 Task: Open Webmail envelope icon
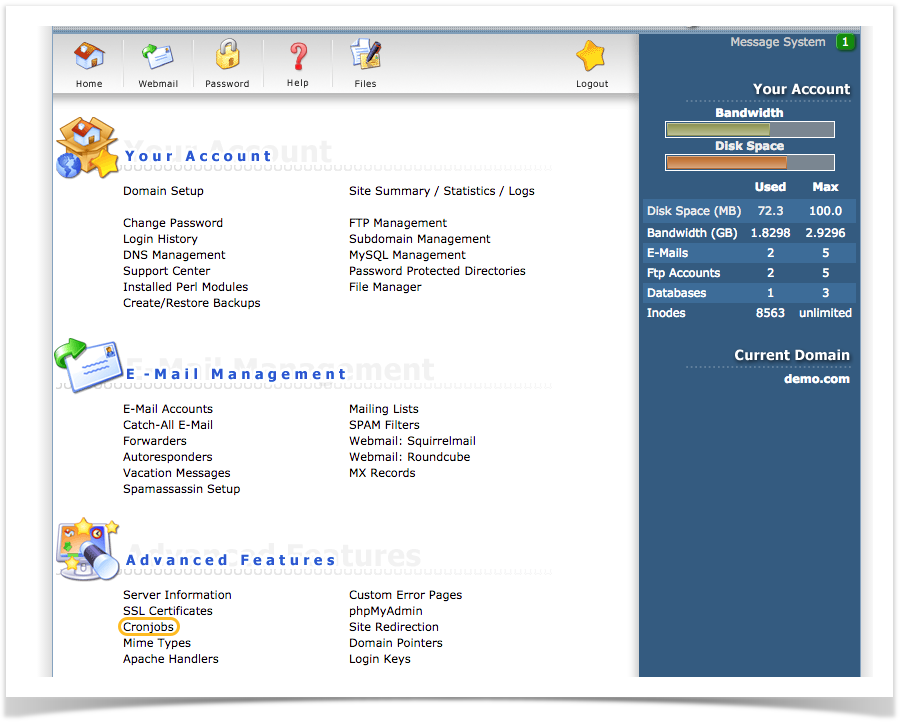click(158, 57)
